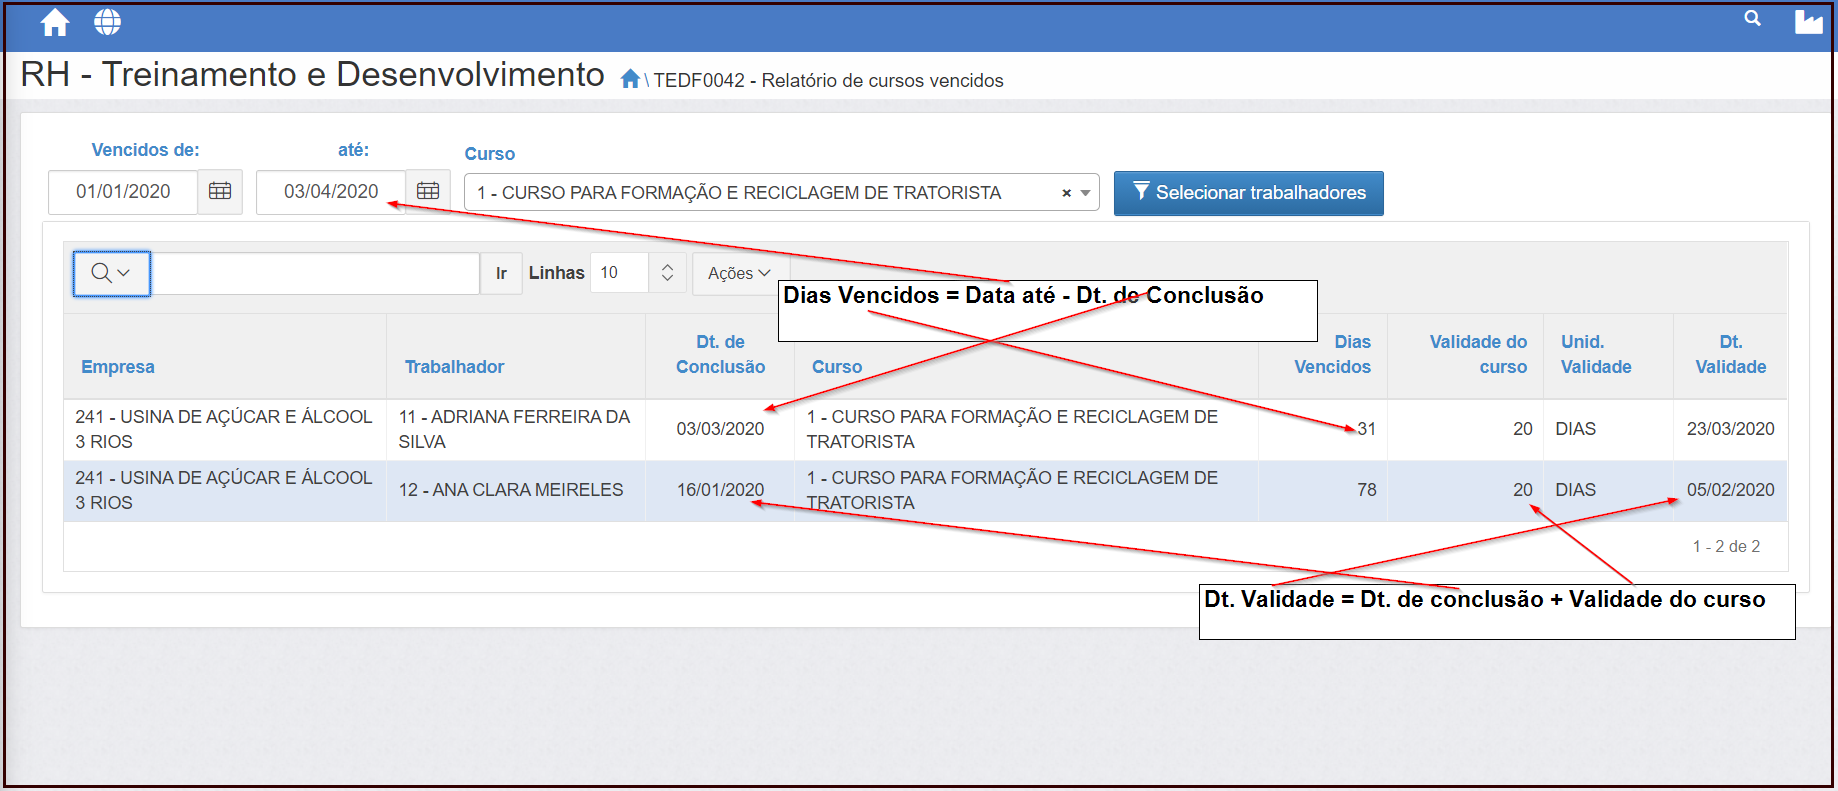Screen dimensions: 1838x791
Task: Click validity date 23/03/2020
Action: (1730, 429)
